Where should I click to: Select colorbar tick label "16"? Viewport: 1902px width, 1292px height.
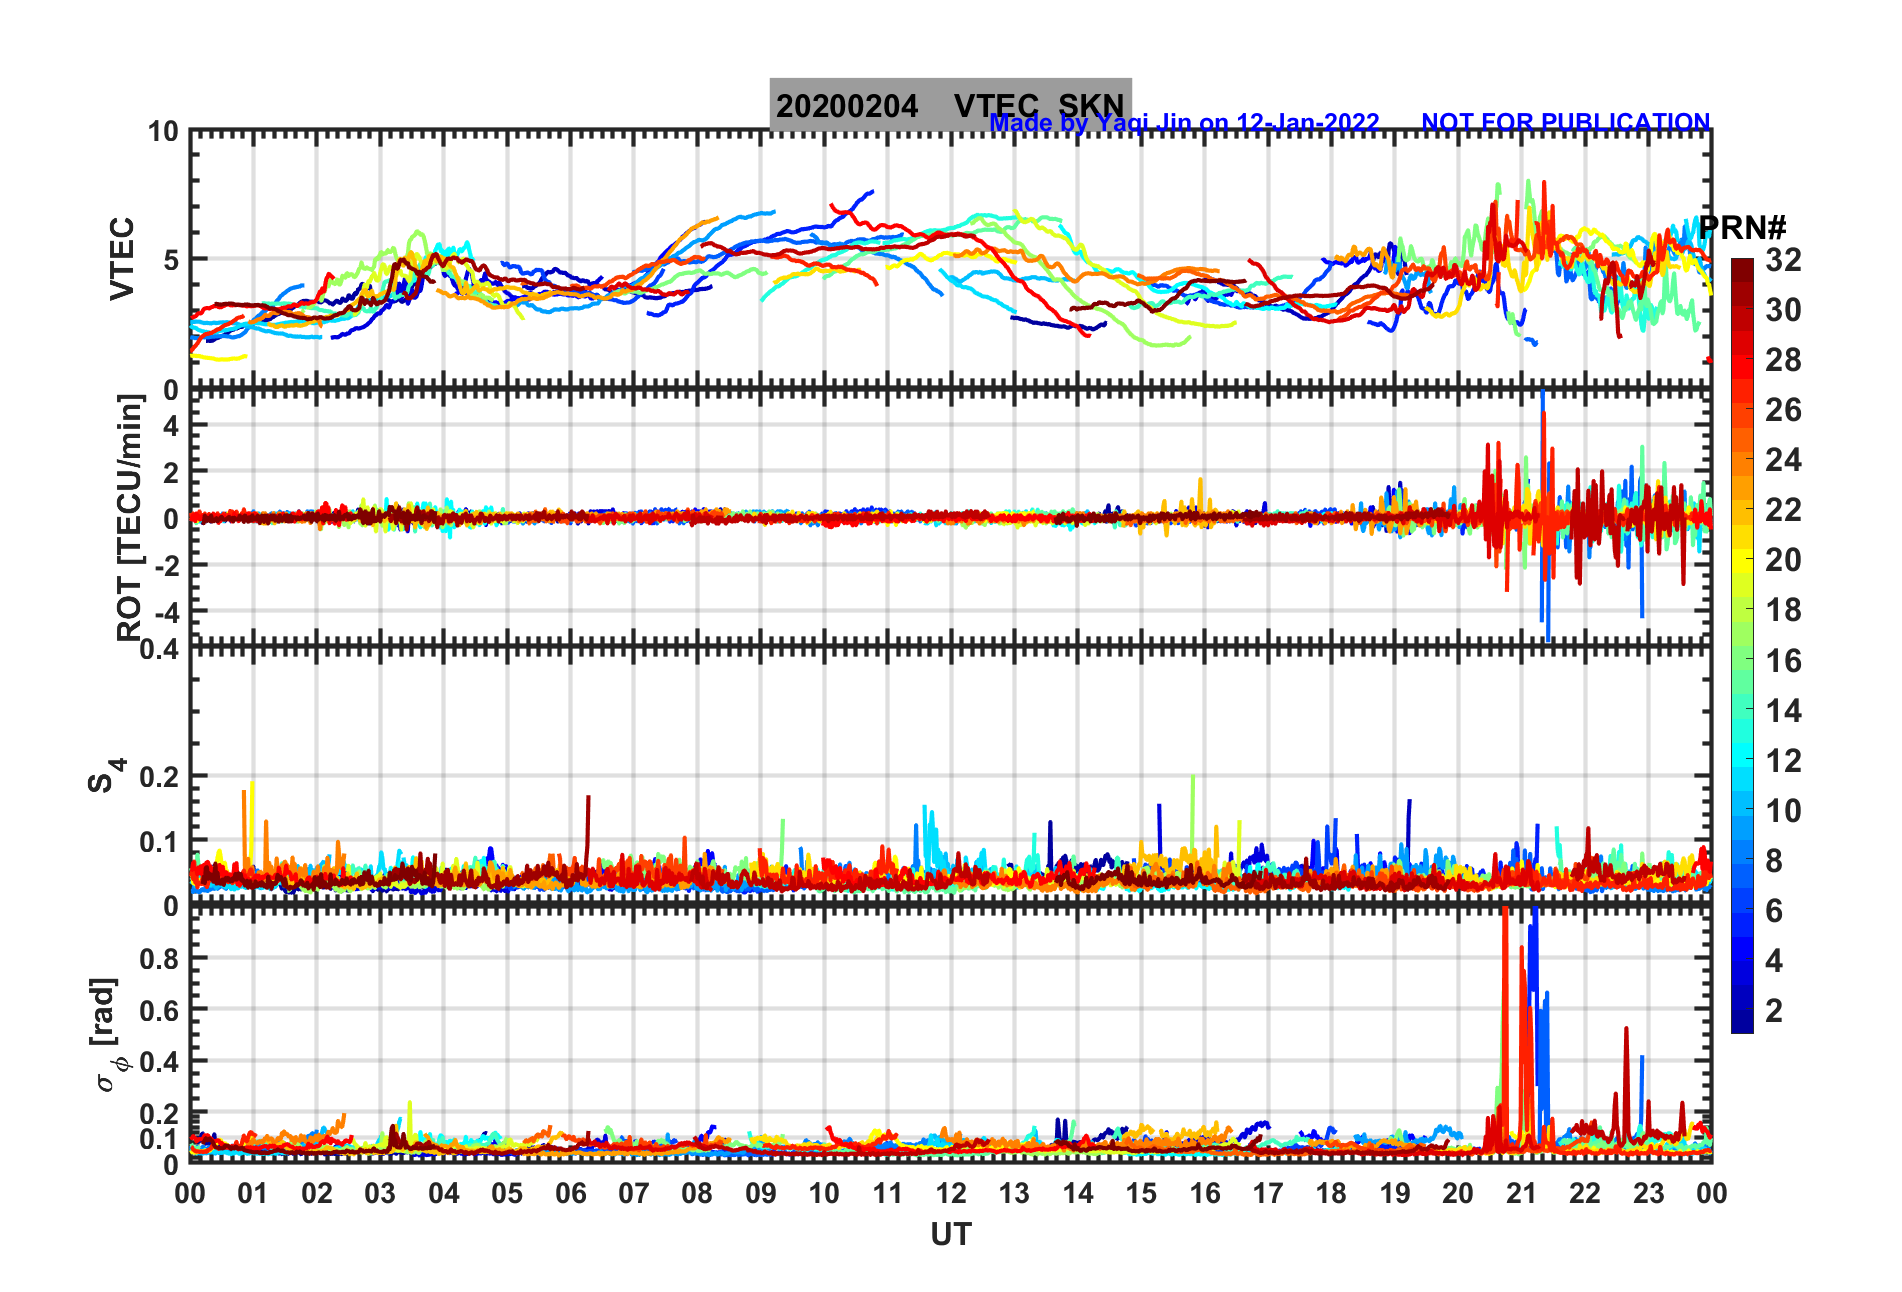1783,661
